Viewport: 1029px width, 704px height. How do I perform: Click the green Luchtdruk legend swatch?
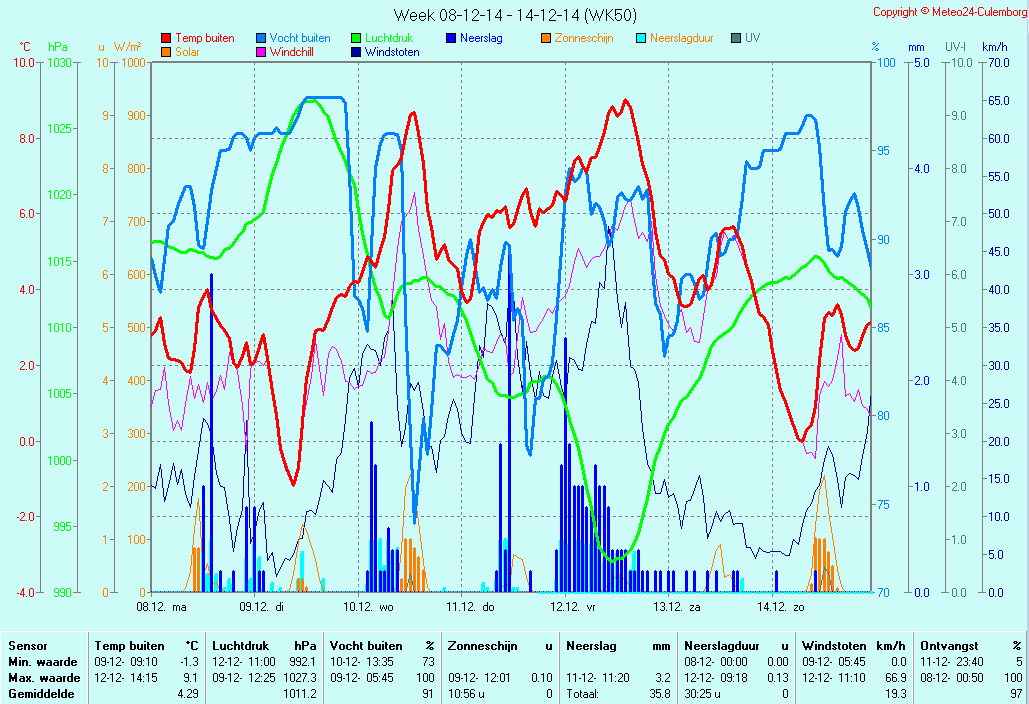pyautogui.click(x=356, y=39)
